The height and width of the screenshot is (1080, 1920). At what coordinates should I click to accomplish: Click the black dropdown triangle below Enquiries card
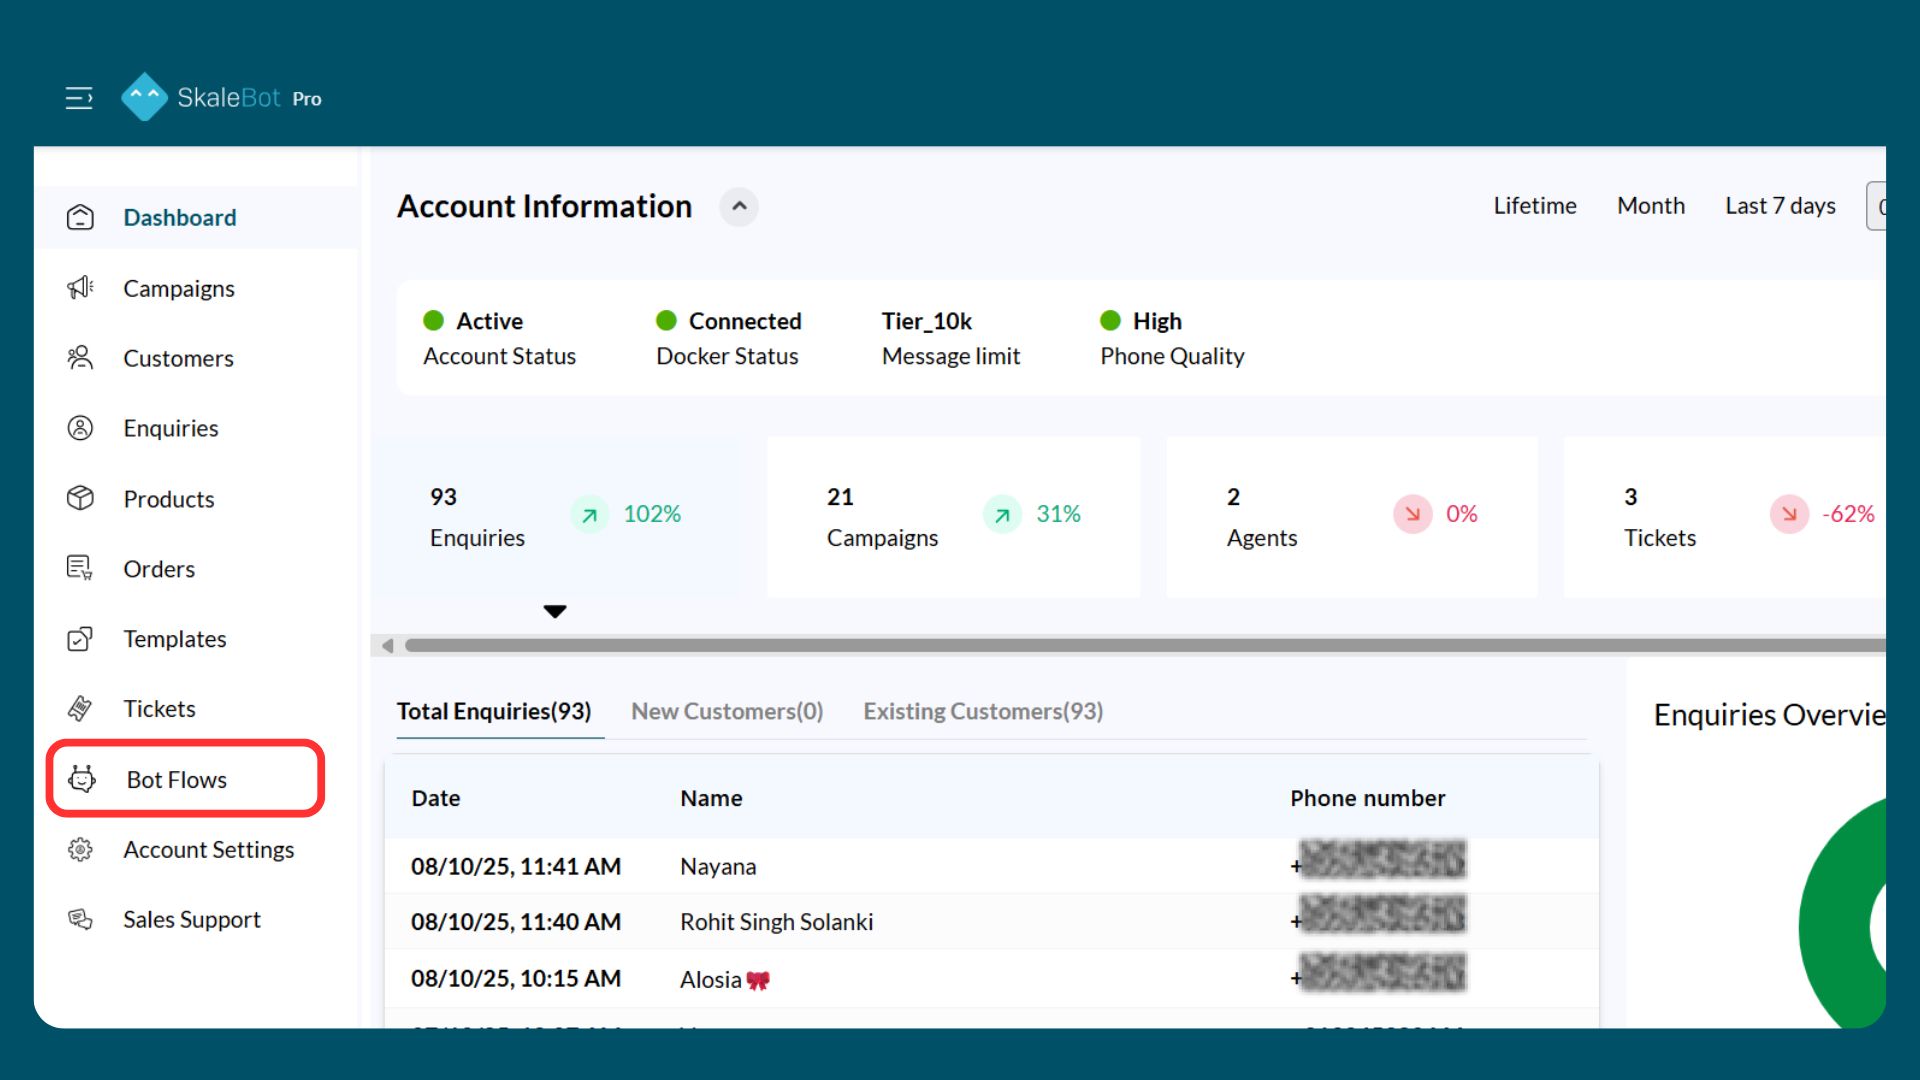click(x=555, y=611)
